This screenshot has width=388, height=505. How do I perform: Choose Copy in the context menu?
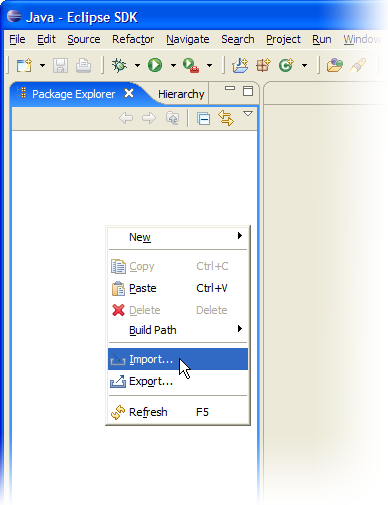tap(178, 266)
